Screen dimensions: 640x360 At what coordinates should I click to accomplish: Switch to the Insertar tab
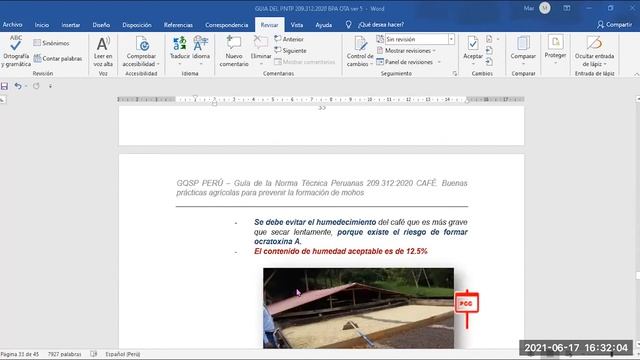(x=71, y=25)
